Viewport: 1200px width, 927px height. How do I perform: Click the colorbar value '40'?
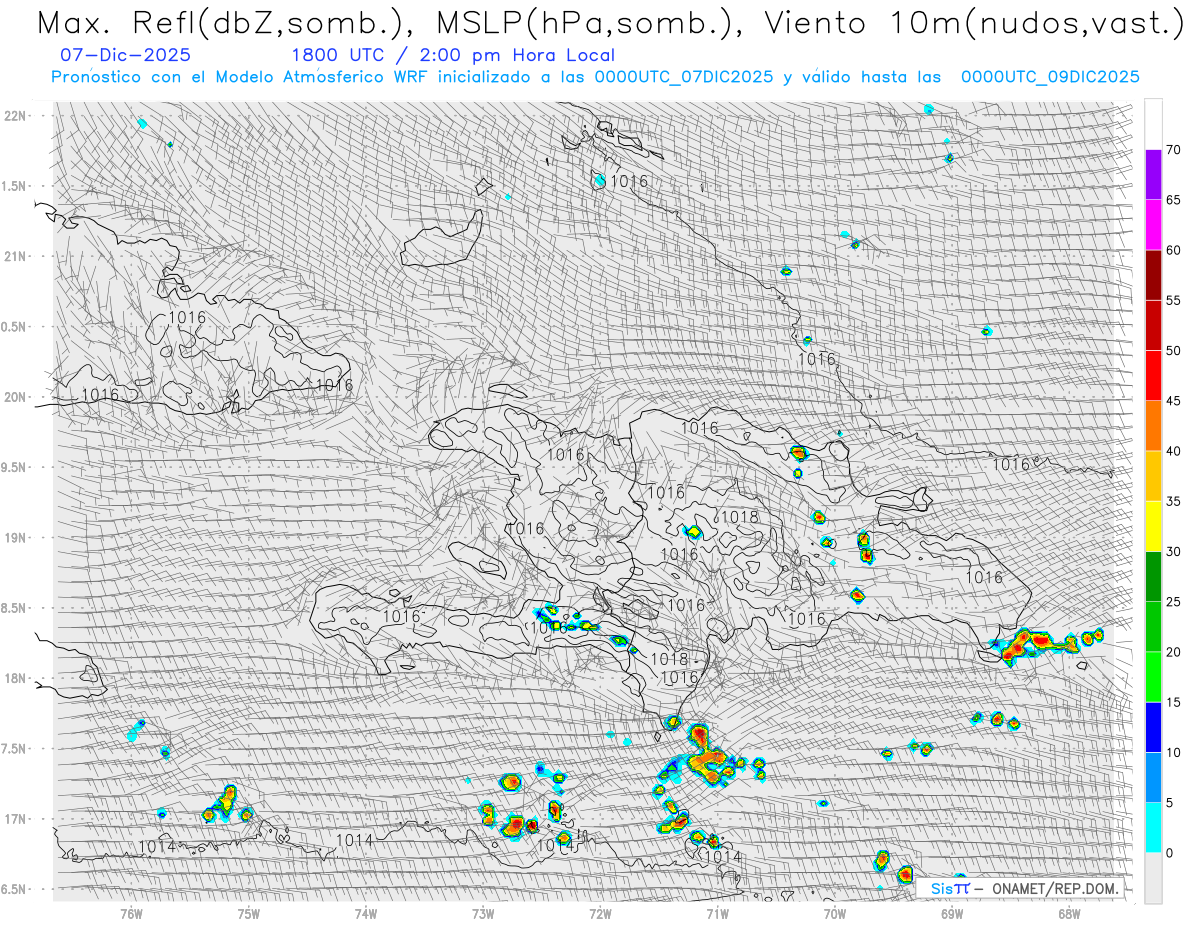[1173, 451]
